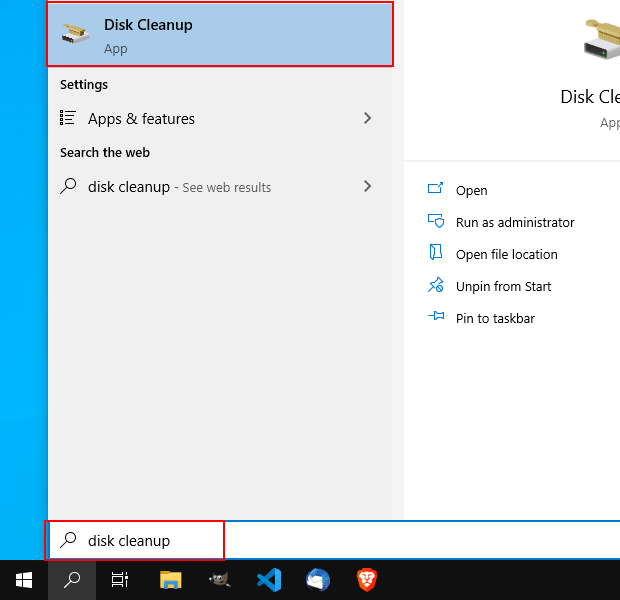Screen dimensions: 620x600
Task: Select the disk cleanup web results entry
Action: (220, 186)
